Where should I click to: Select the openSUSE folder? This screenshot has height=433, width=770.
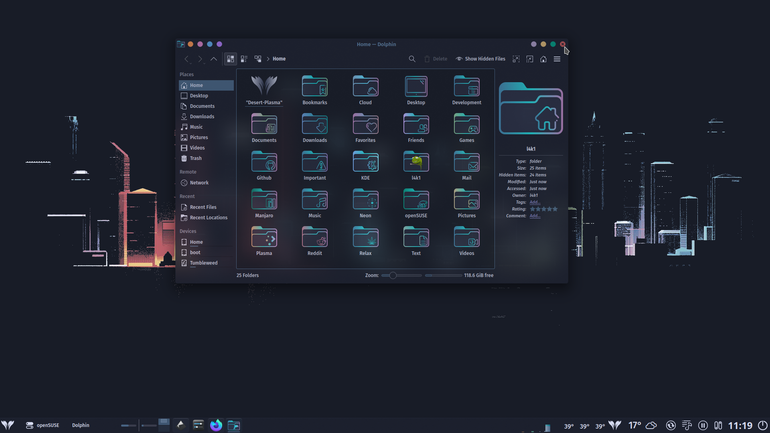(416, 203)
